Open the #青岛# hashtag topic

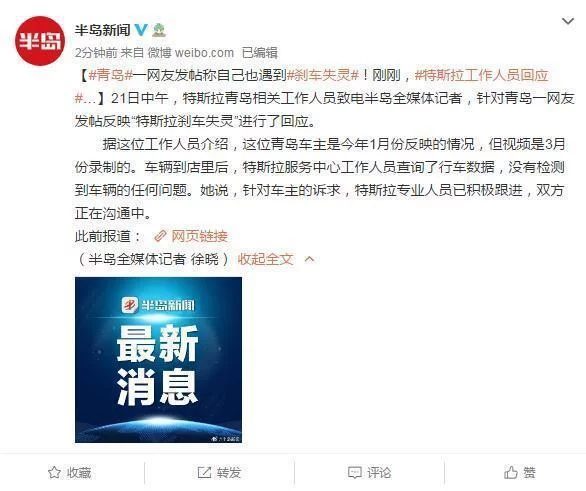tap(111, 75)
